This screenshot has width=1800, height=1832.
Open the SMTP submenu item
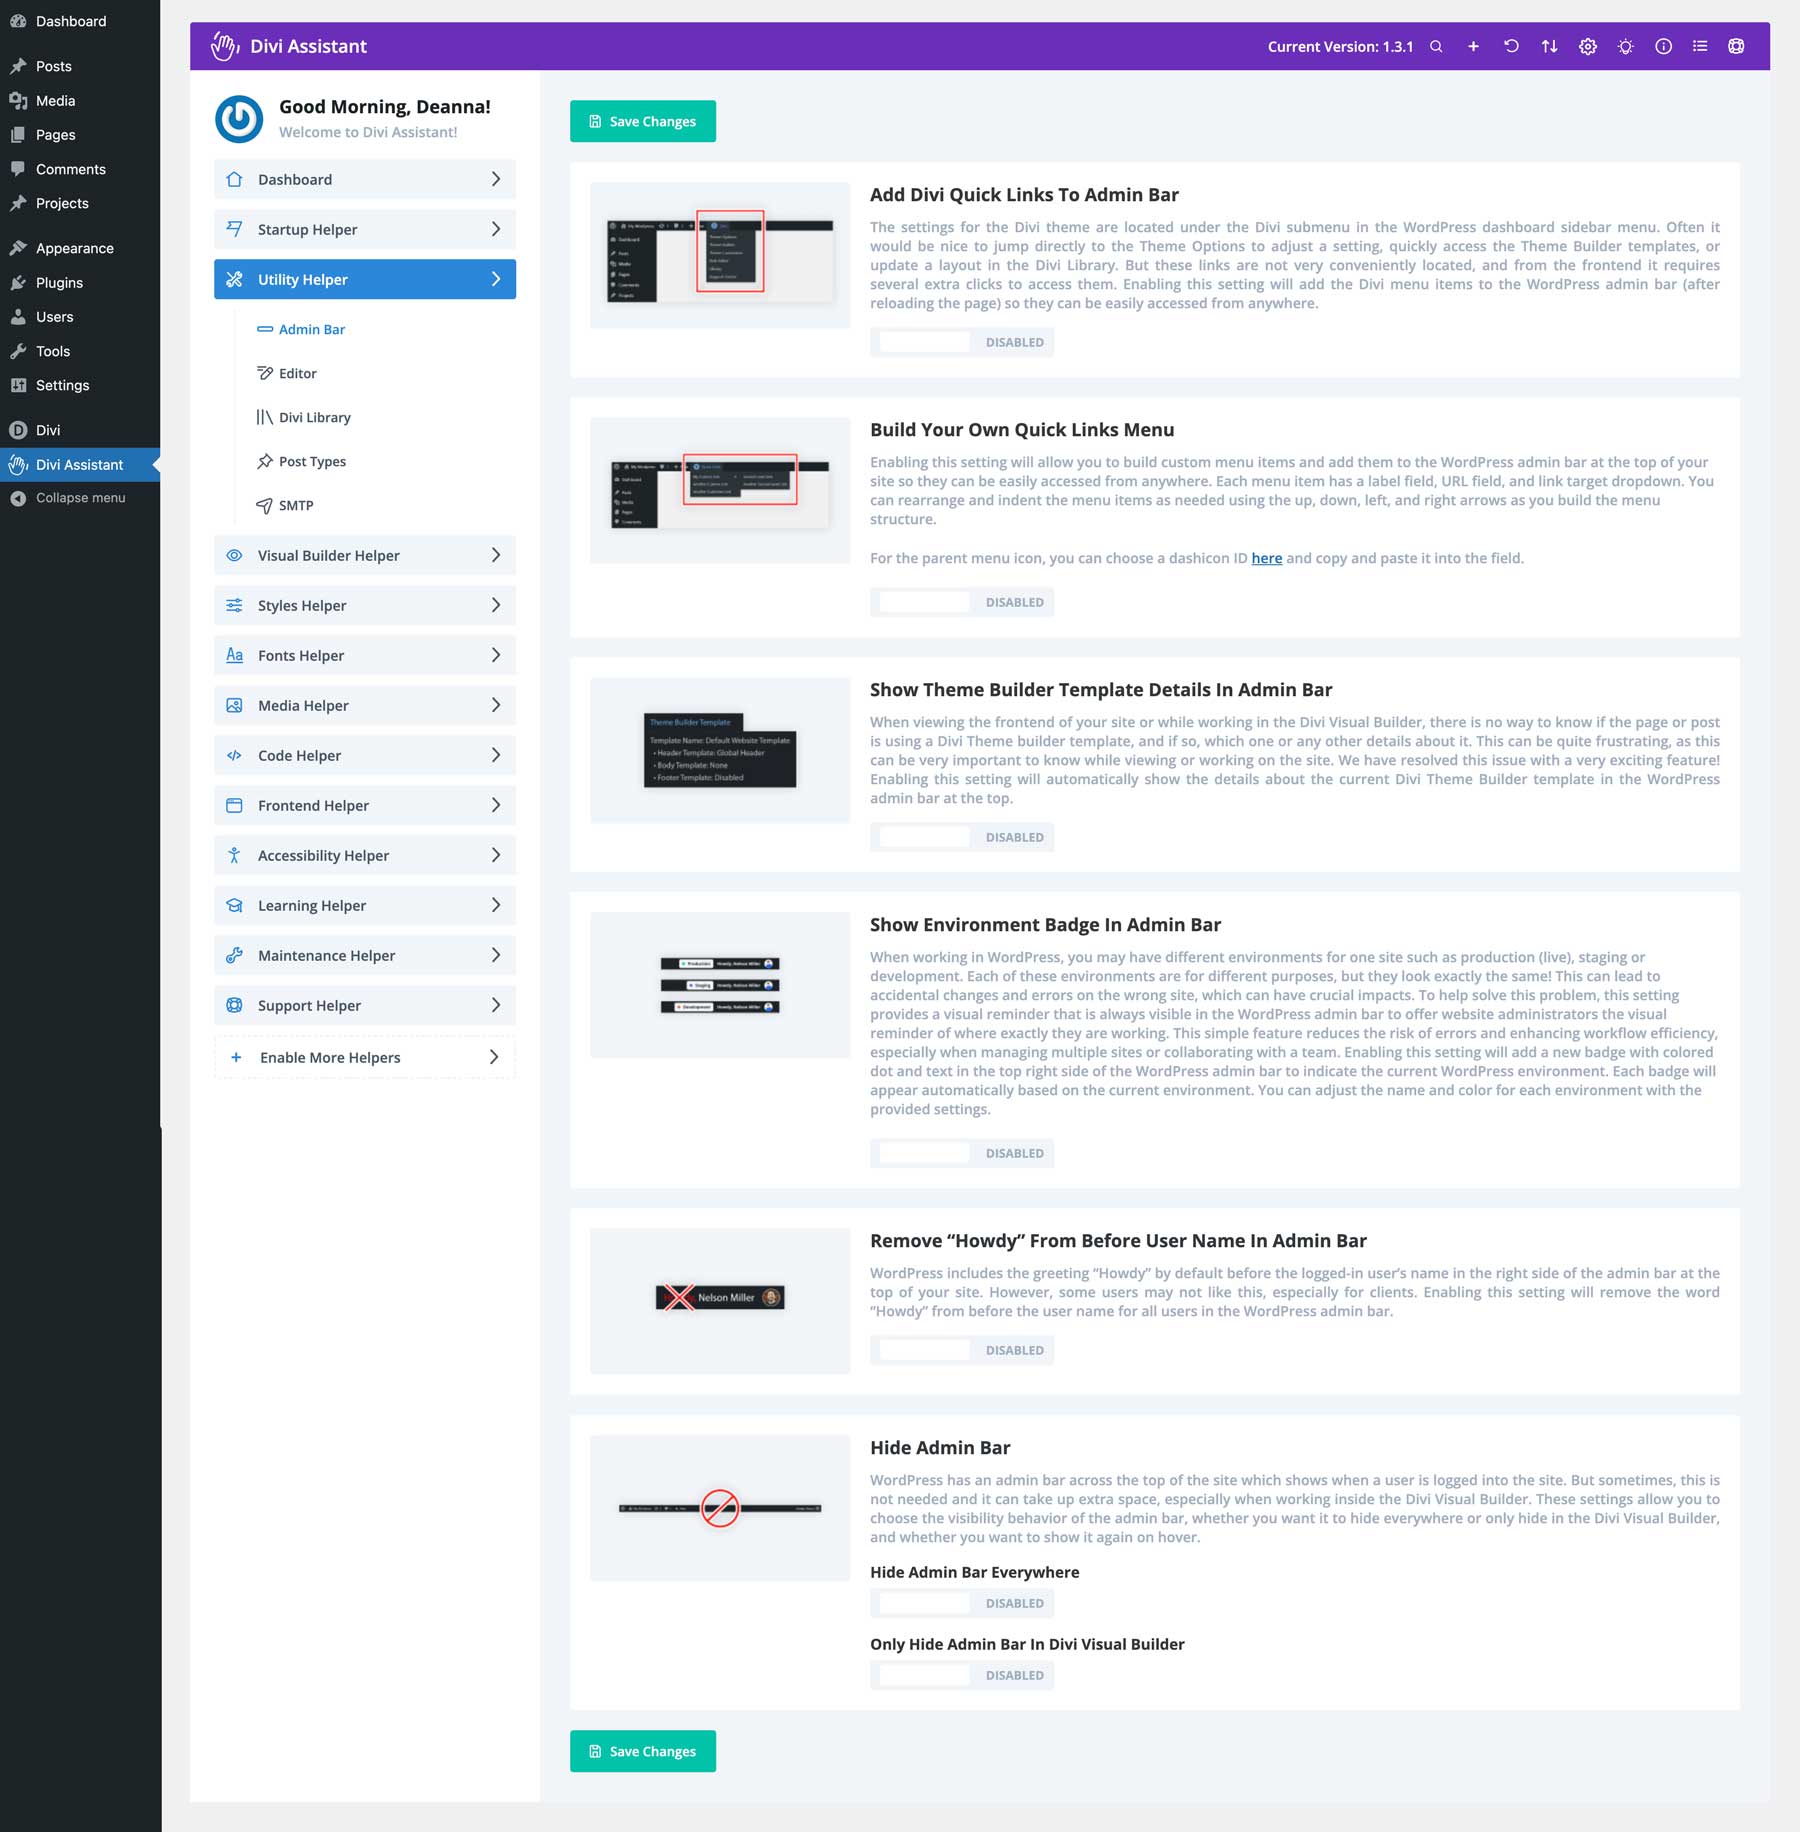point(293,505)
